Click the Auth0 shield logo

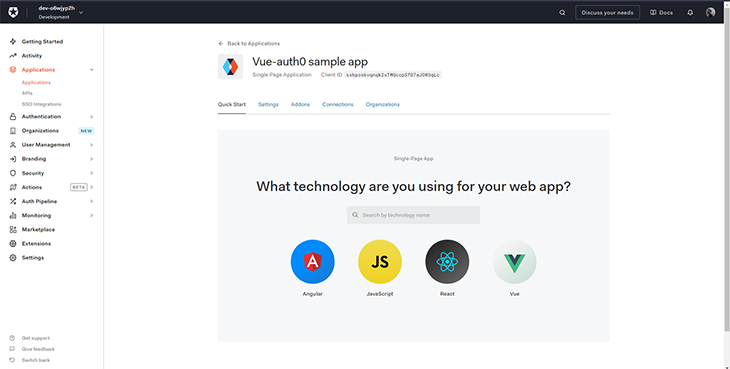tap(13, 13)
